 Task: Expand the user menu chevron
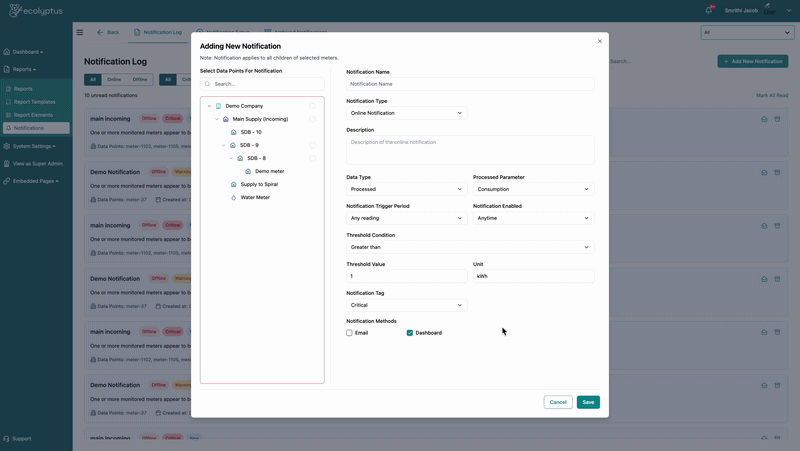click(x=789, y=10)
